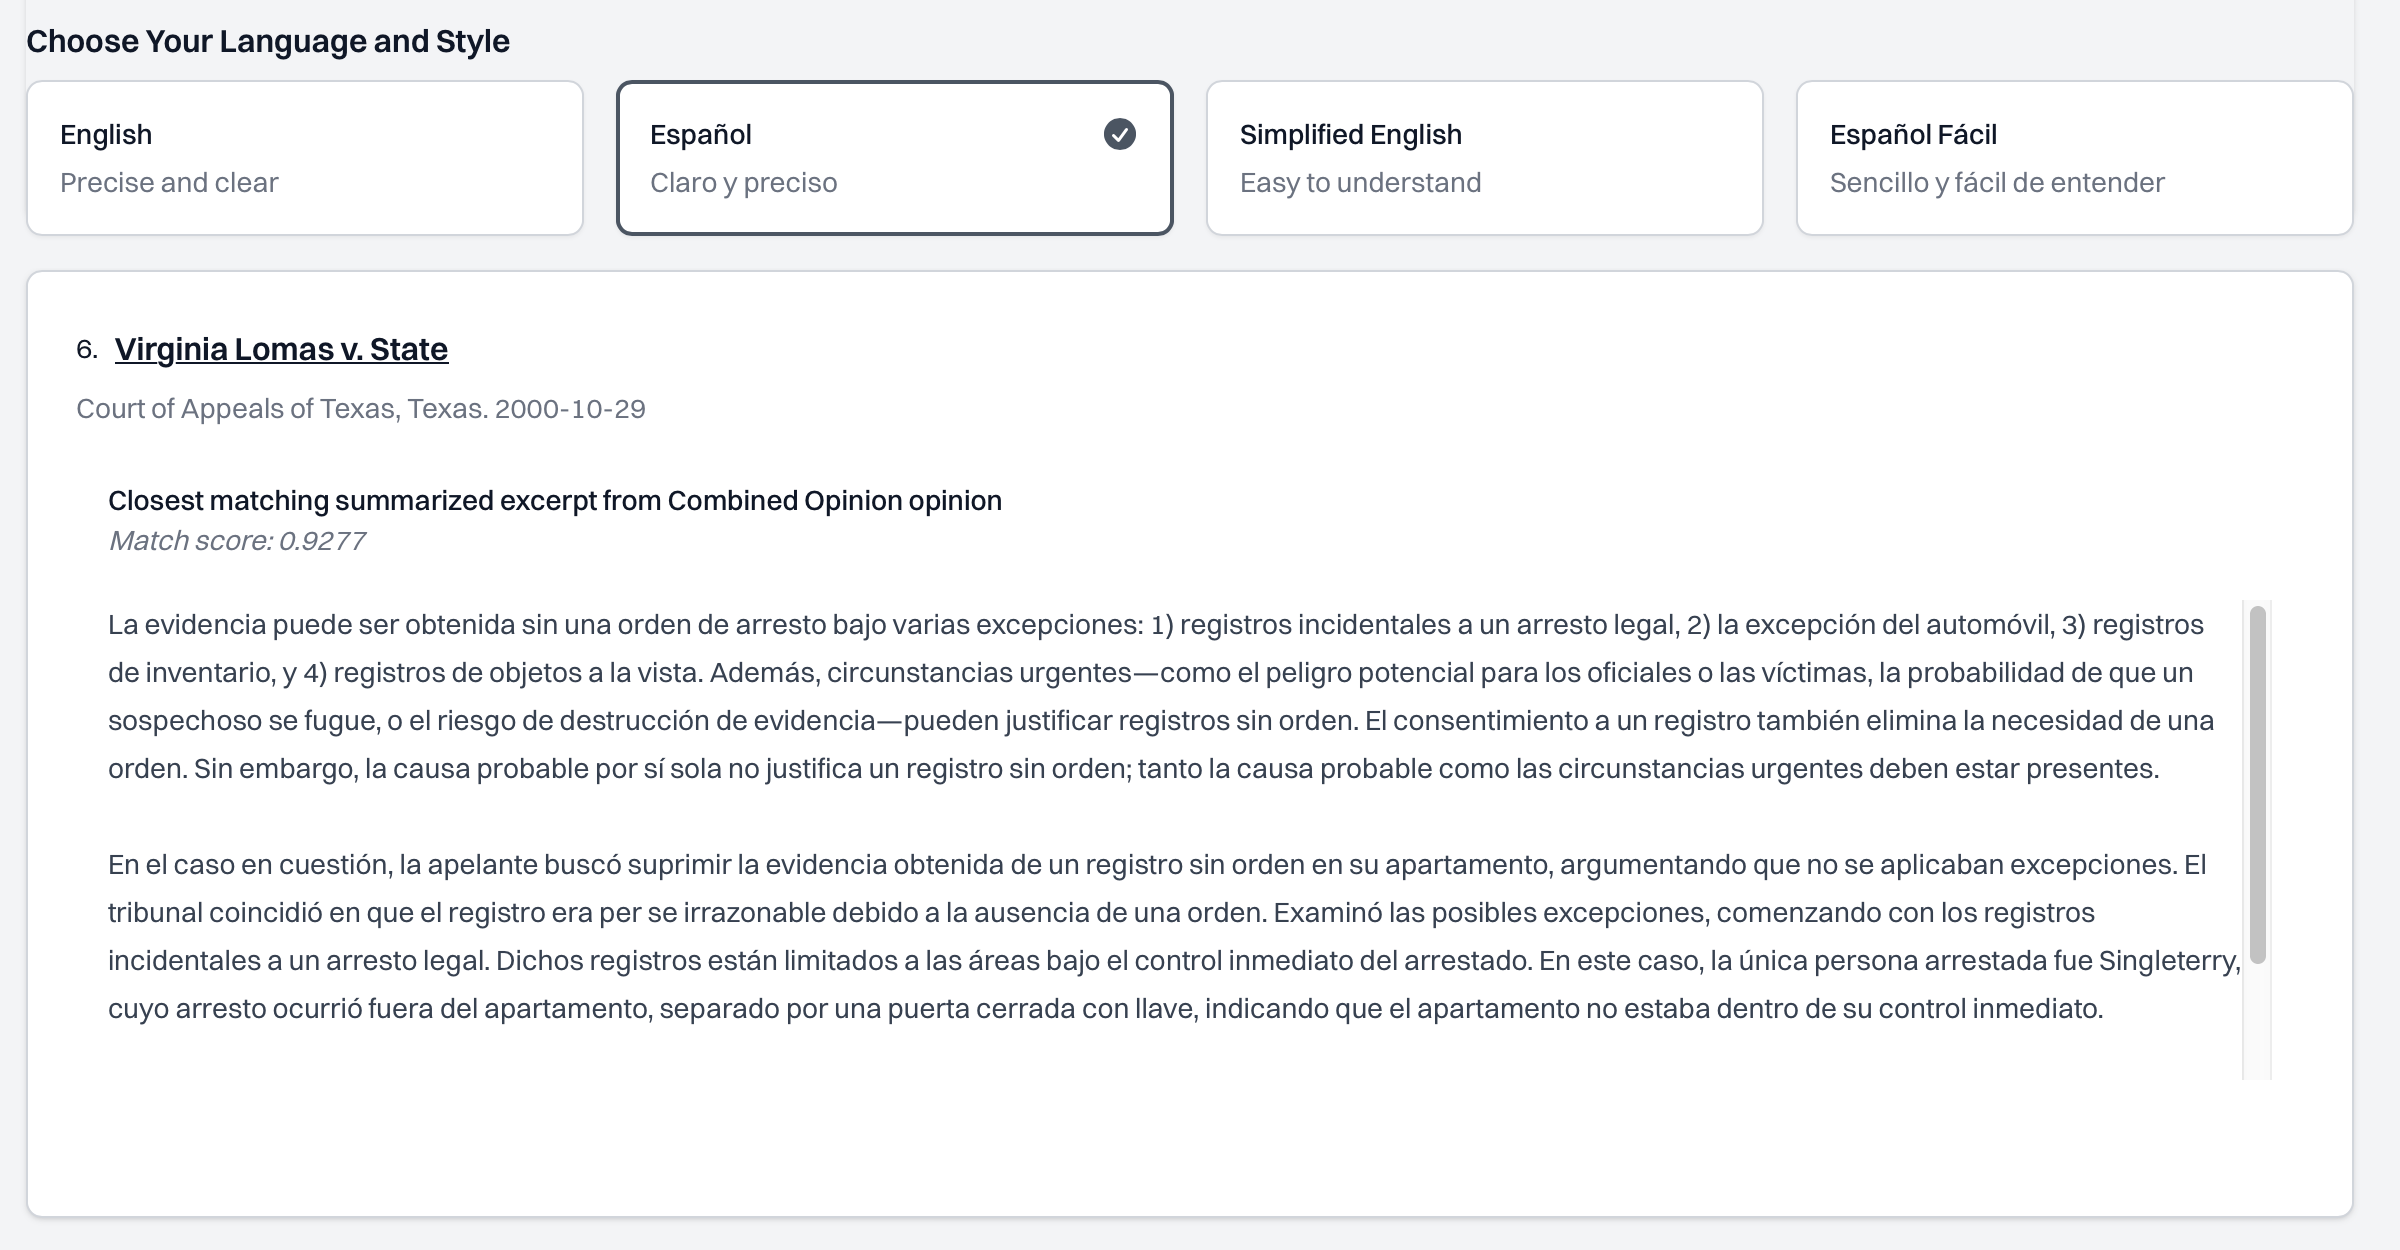Click the checkmark icon on Español card

point(1120,134)
